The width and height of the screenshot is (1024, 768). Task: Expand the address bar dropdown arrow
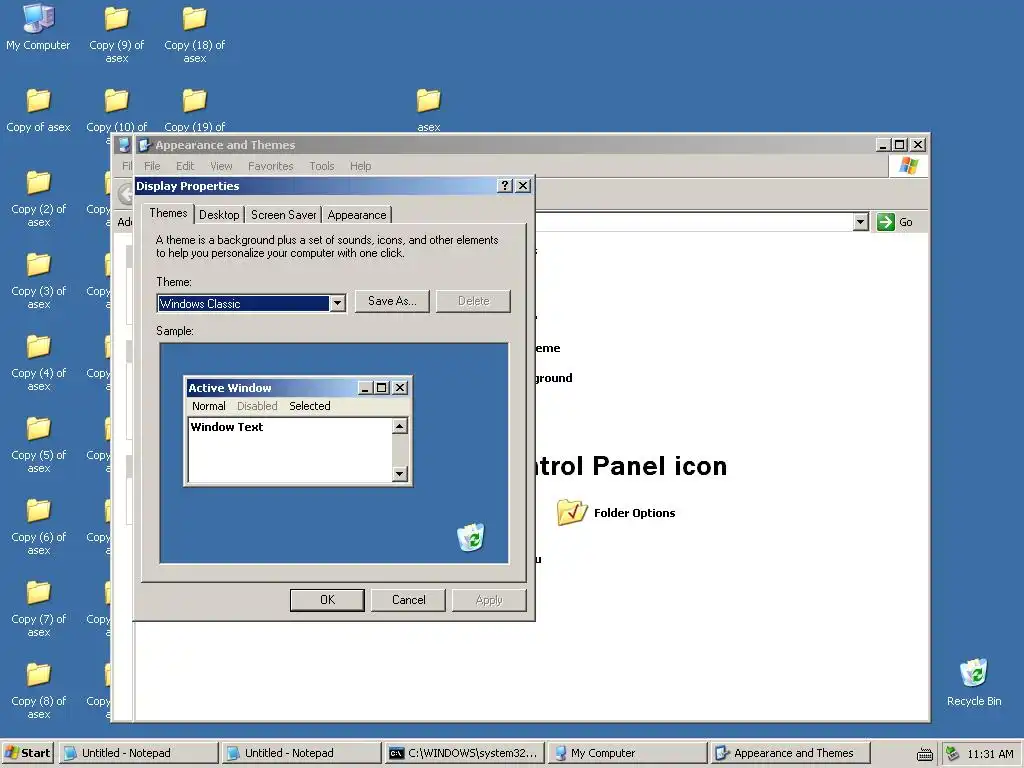pyautogui.click(x=861, y=222)
